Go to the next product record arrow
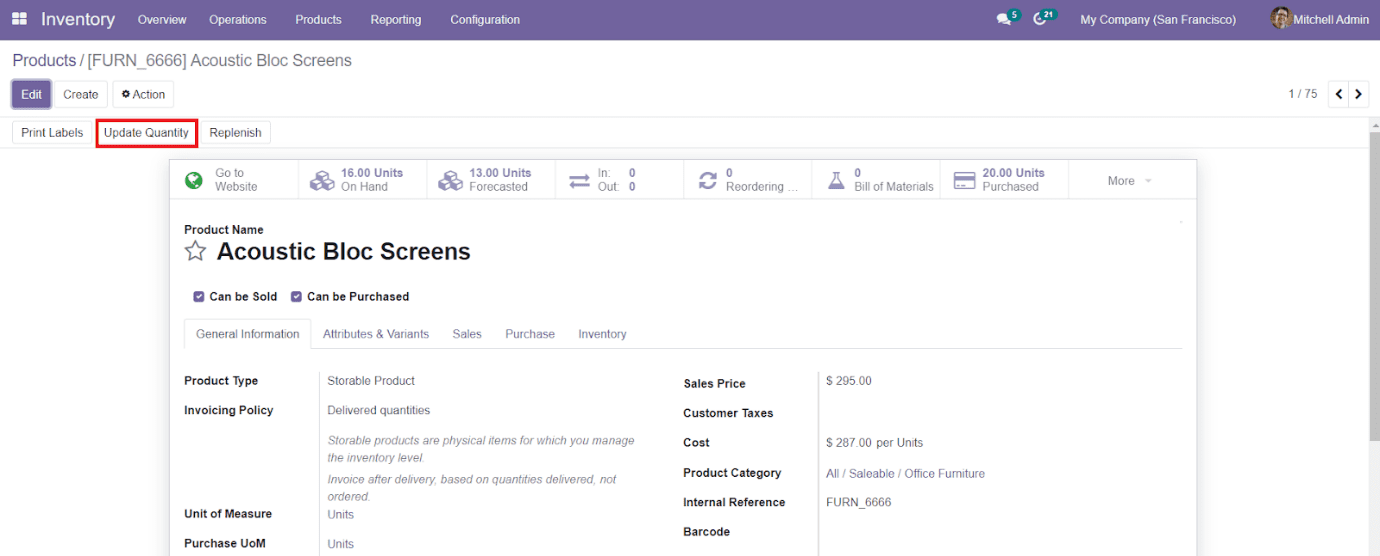The image size is (1380, 556). pos(1358,94)
